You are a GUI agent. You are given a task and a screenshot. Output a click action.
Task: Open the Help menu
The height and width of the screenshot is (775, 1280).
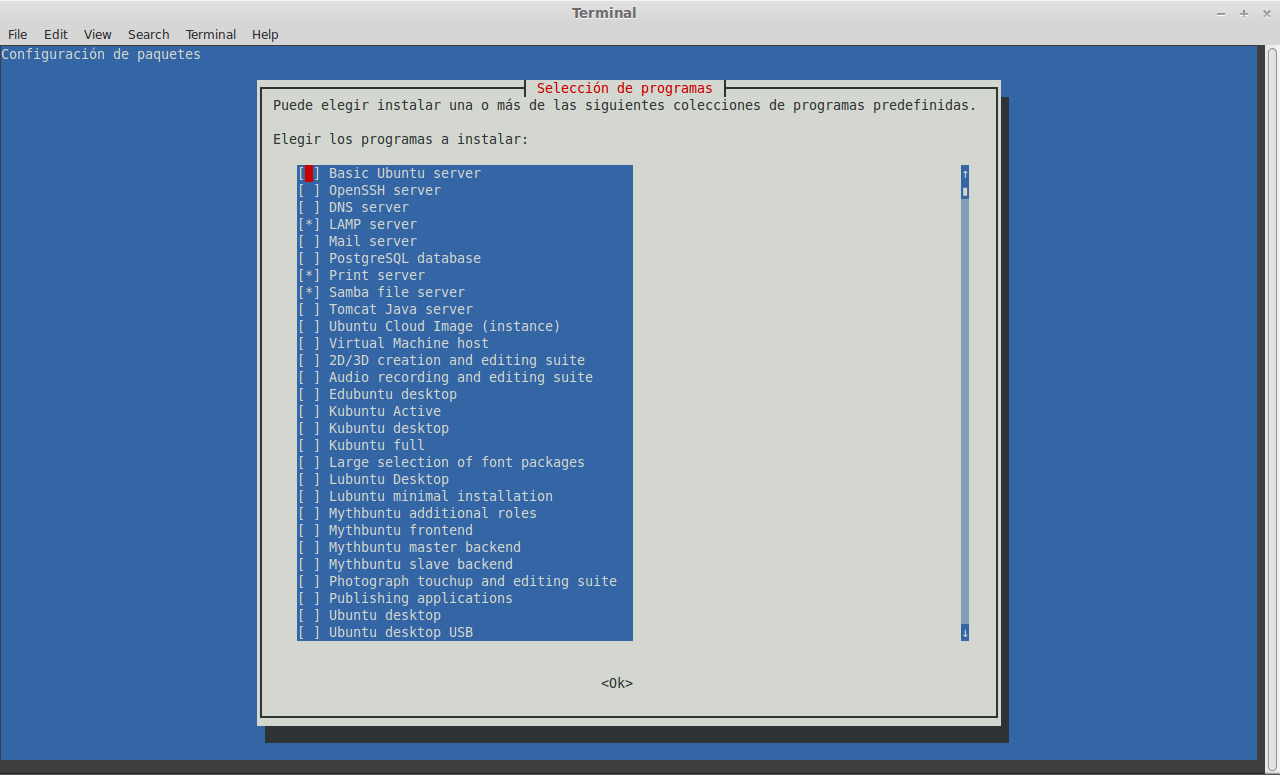tap(265, 34)
